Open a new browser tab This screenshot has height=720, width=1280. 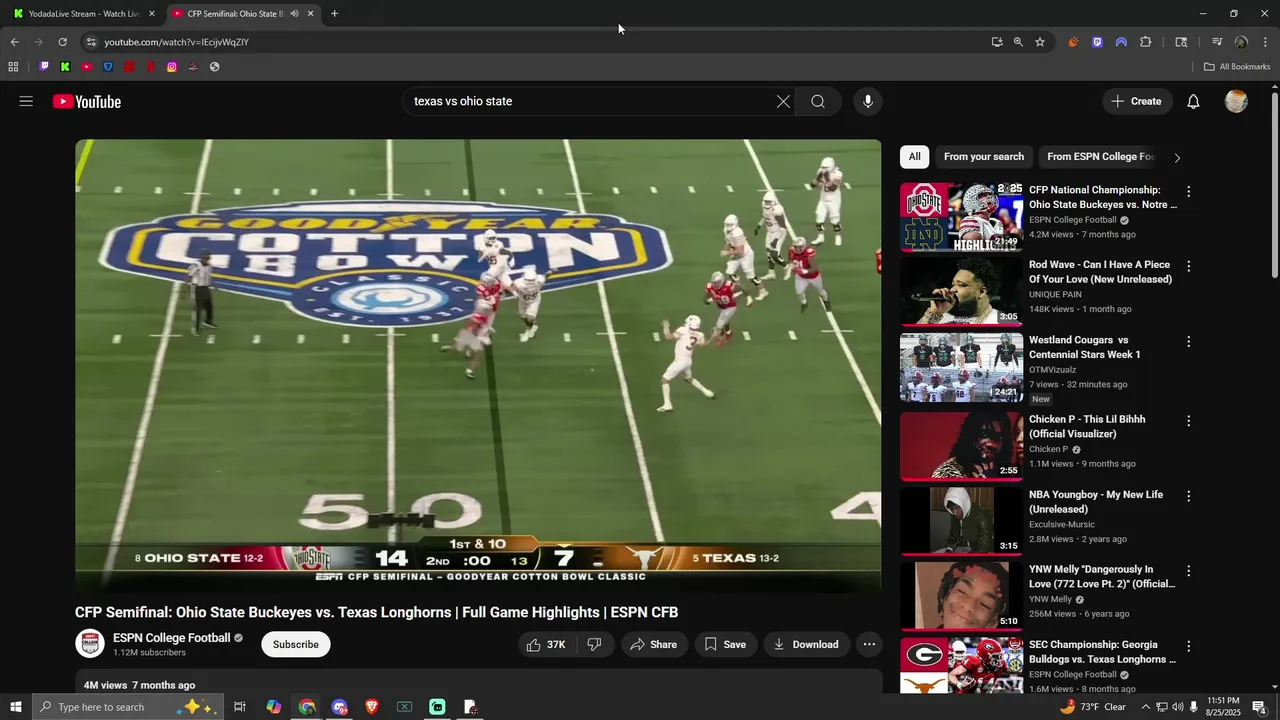tap(334, 14)
